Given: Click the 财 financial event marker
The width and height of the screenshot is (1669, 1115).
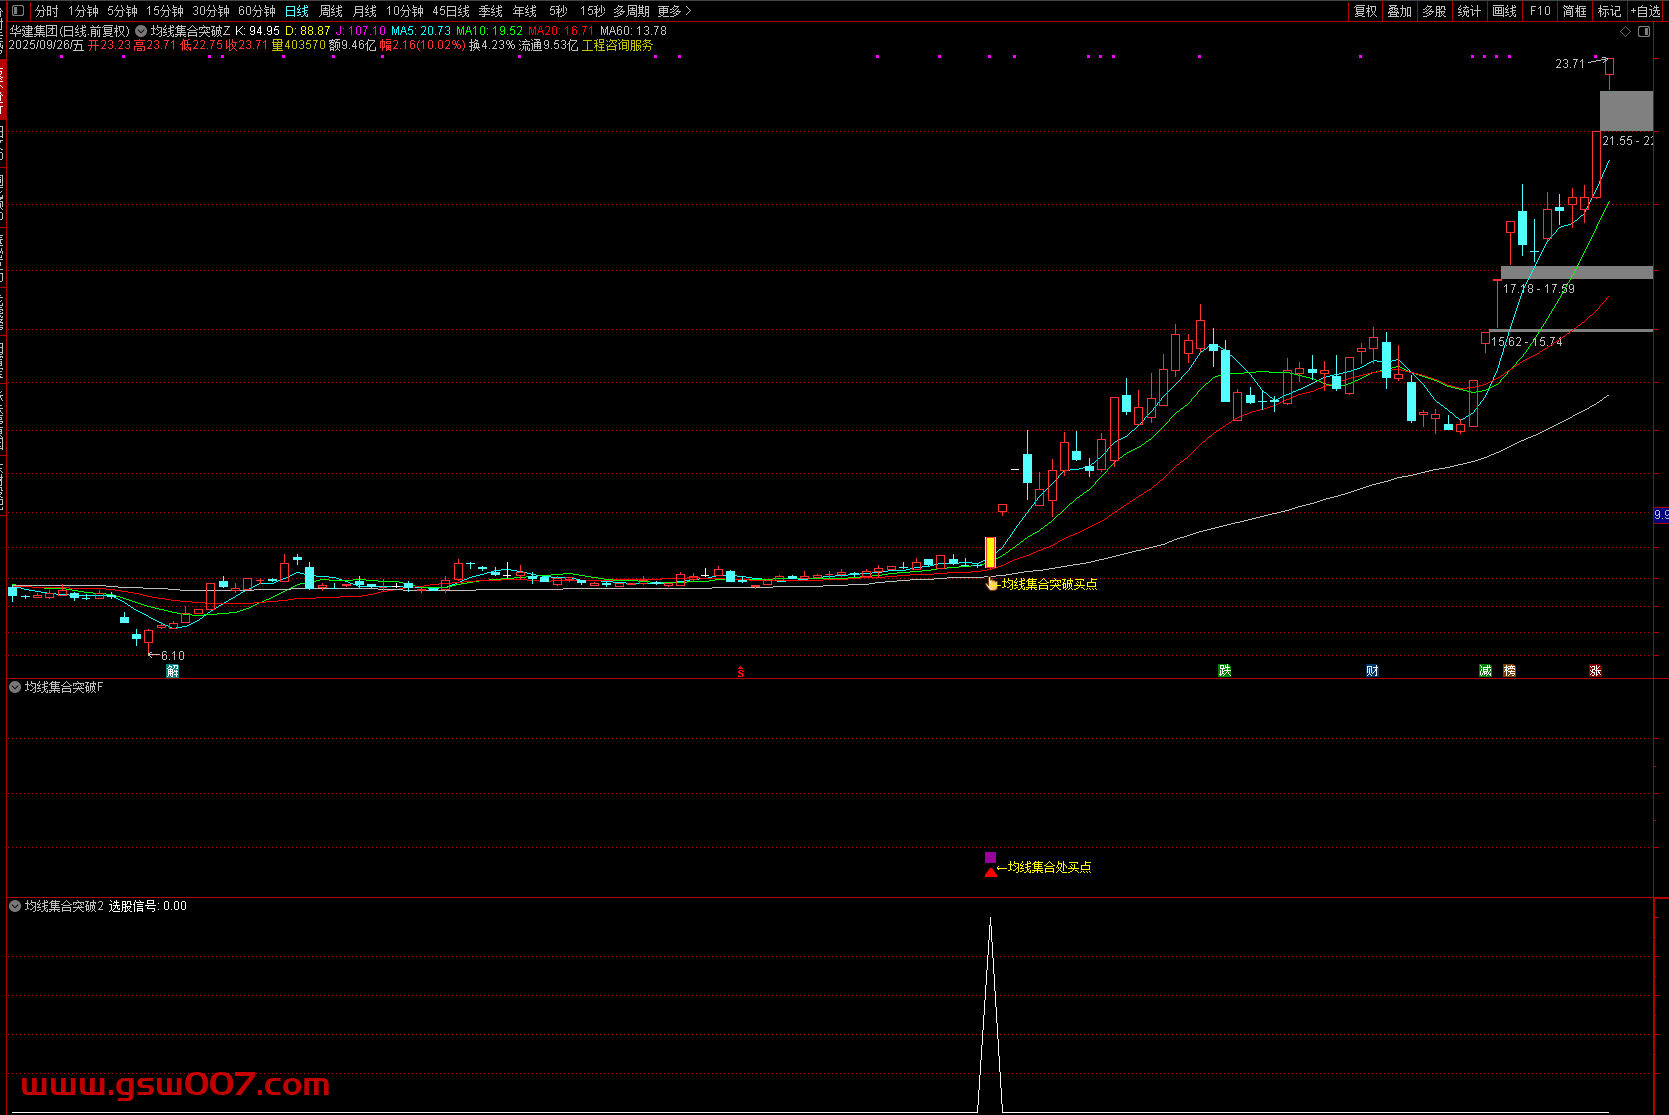Looking at the screenshot, I should pos(1372,671).
